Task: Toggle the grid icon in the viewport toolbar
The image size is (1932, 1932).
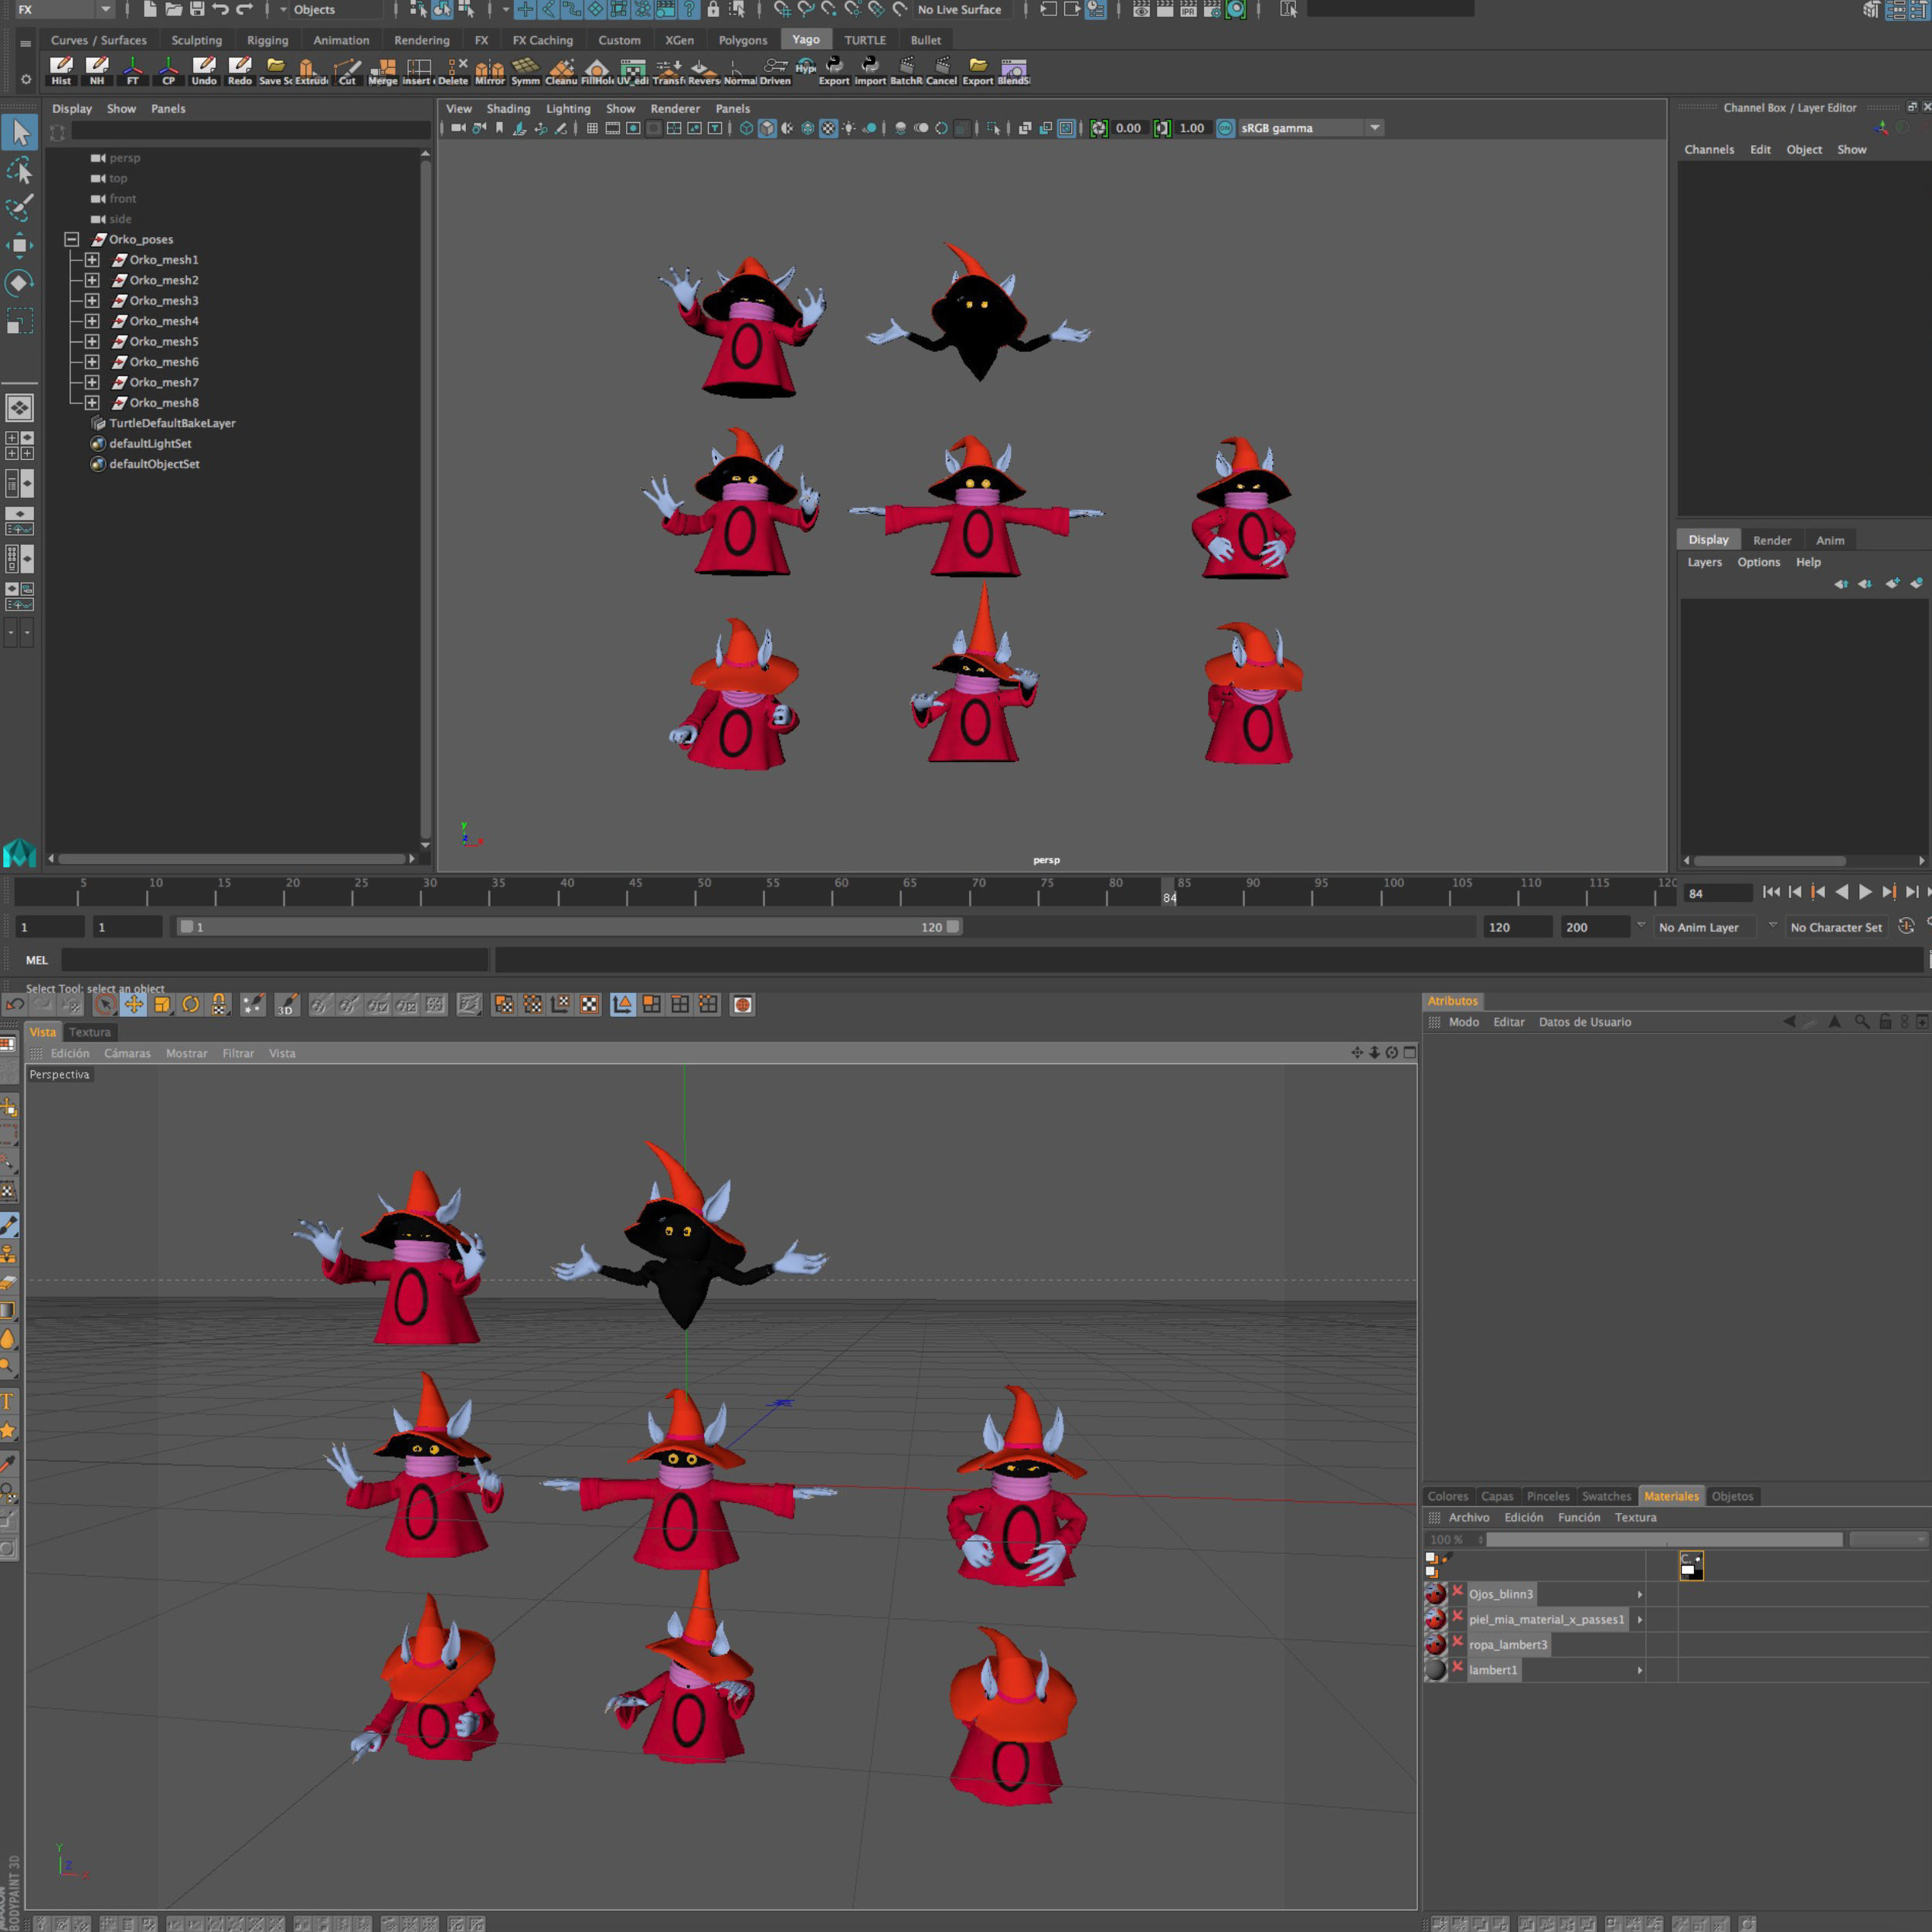Action: tap(592, 128)
